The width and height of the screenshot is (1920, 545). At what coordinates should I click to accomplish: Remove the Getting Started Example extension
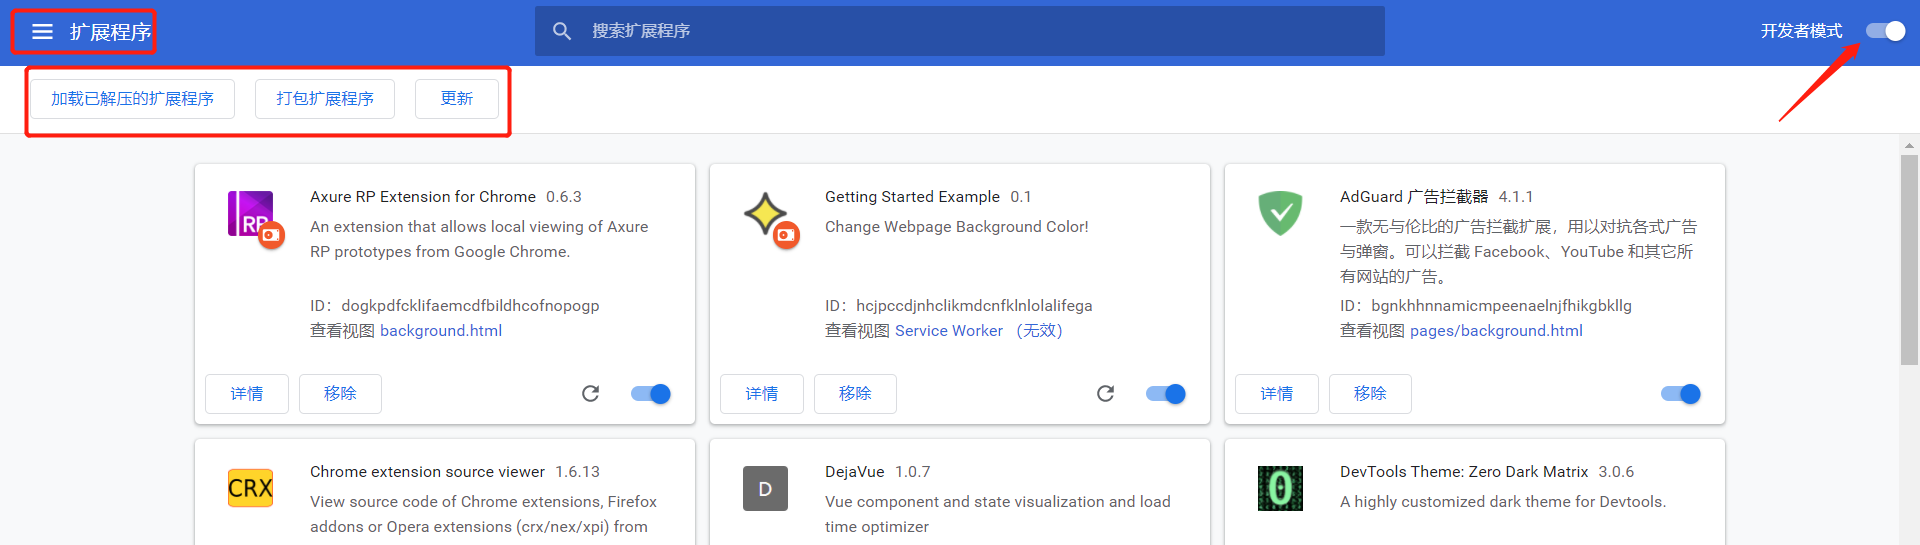(855, 394)
